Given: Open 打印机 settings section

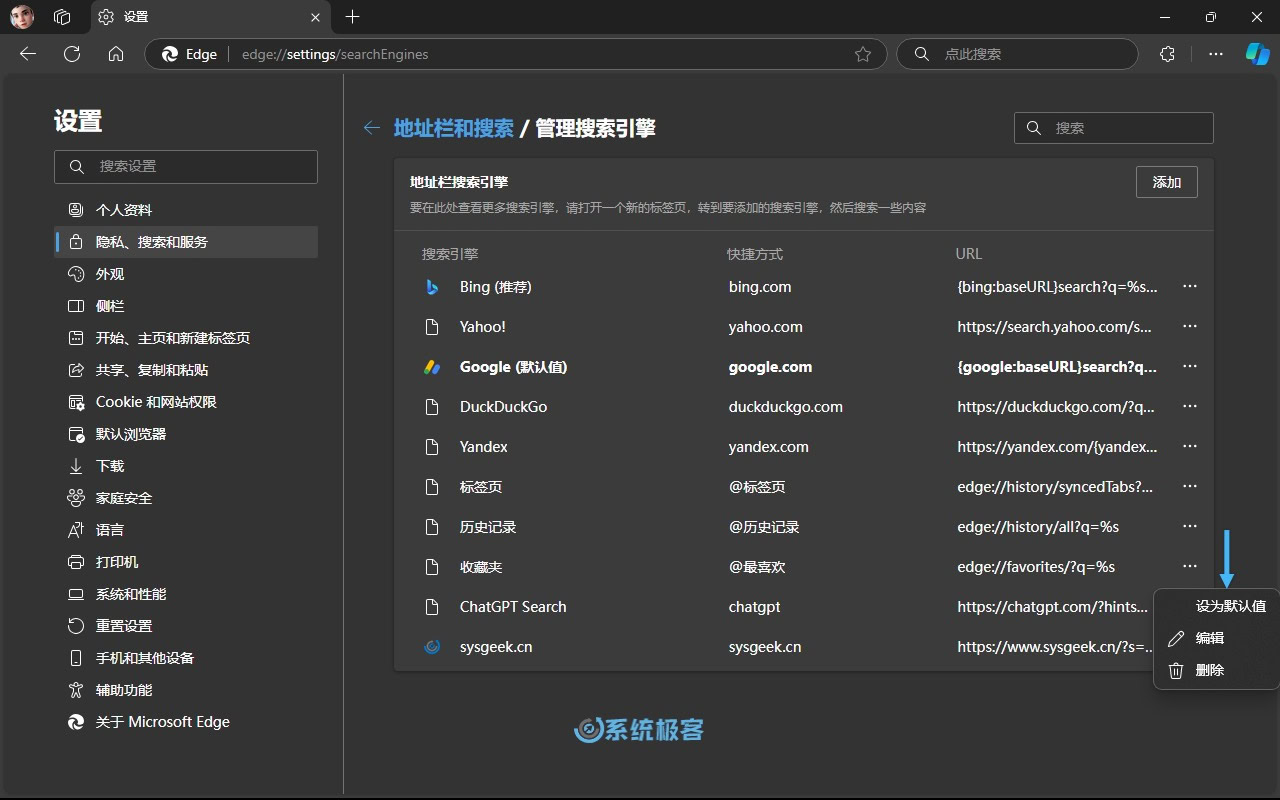Looking at the screenshot, I should [186, 562].
